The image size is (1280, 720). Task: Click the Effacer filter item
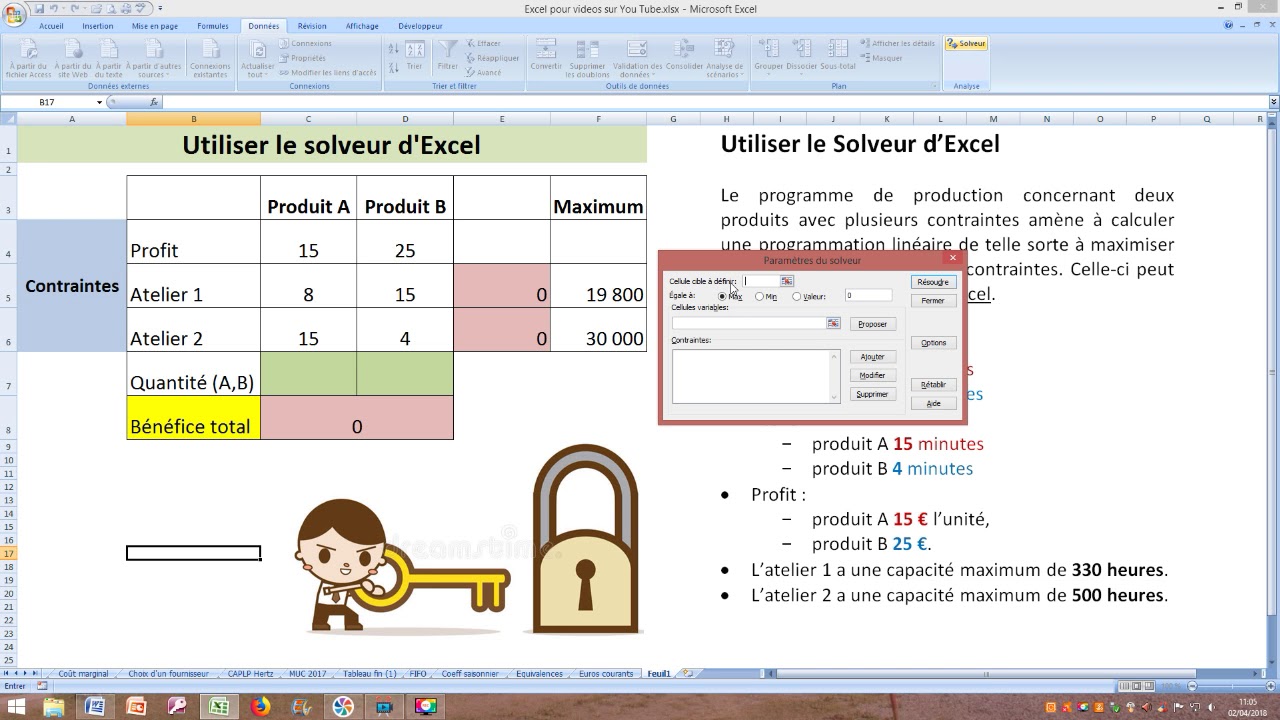pyautogui.click(x=483, y=44)
